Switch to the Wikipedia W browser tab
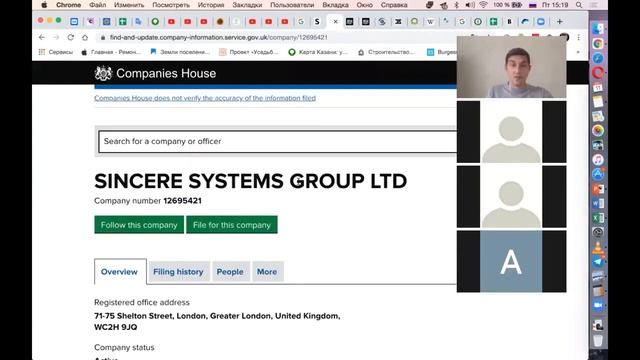640x360 pixels. point(430,22)
